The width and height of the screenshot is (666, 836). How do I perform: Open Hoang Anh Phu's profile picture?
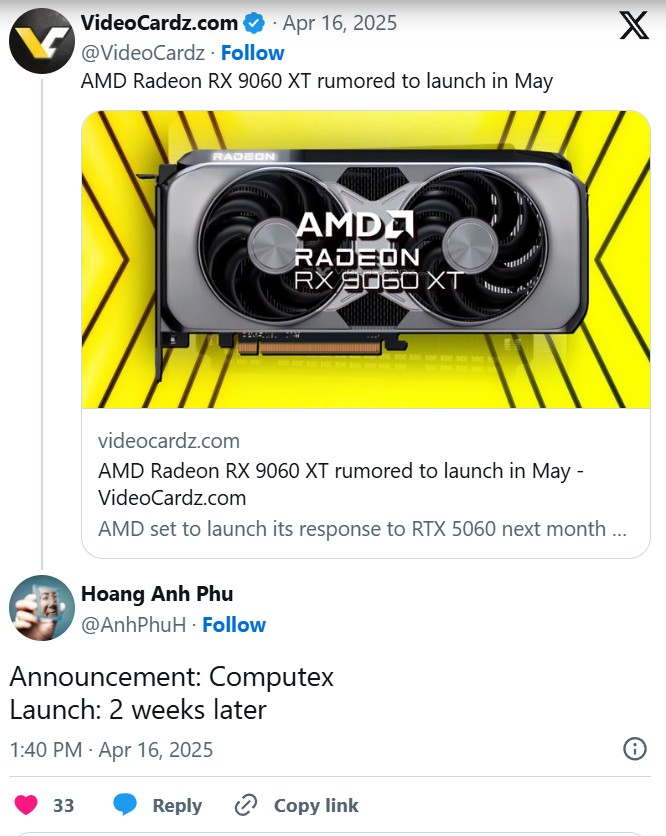point(42,608)
